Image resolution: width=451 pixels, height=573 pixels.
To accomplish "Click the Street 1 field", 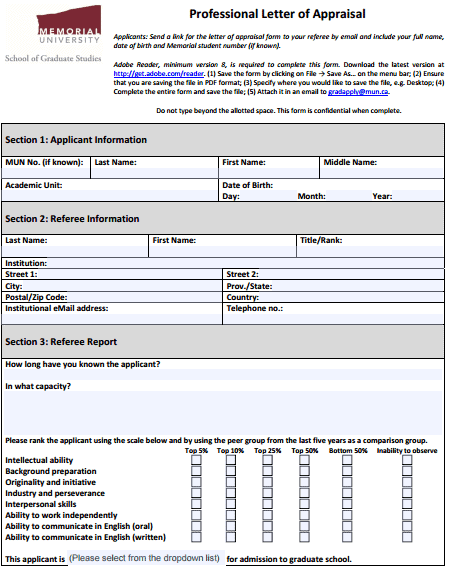I will [x=129, y=274].
